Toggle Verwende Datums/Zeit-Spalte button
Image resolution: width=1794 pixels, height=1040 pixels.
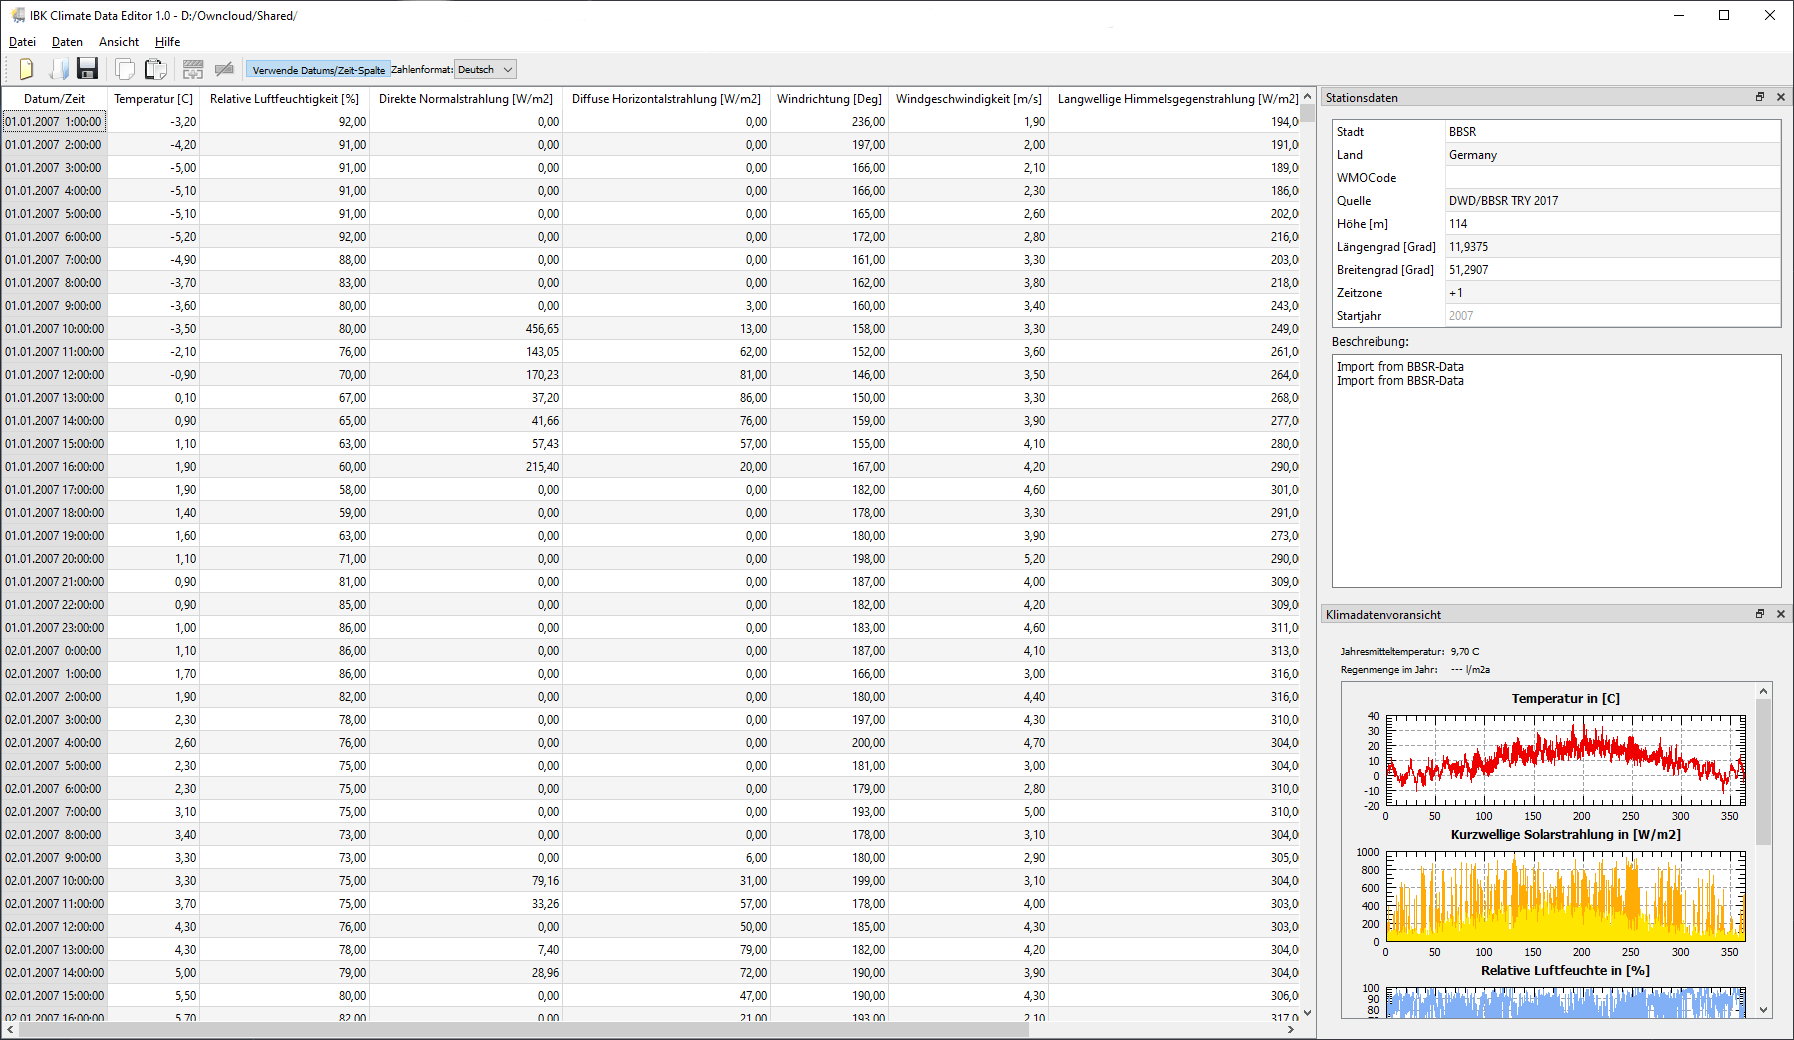click(x=318, y=70)
